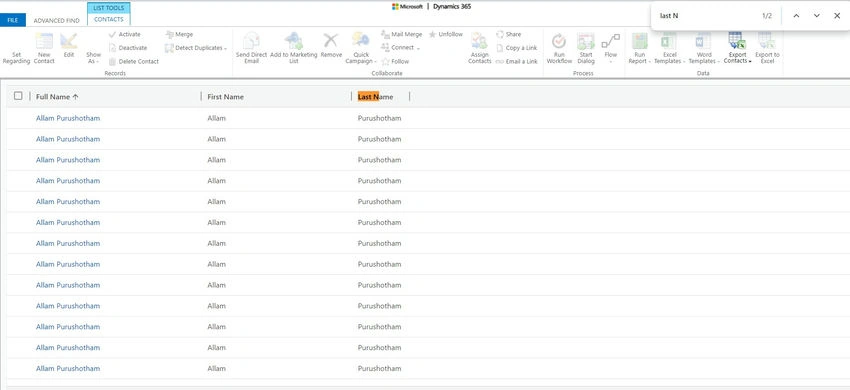Click Copy a Link
850x390 pixels.
click(x=517, y=48)
